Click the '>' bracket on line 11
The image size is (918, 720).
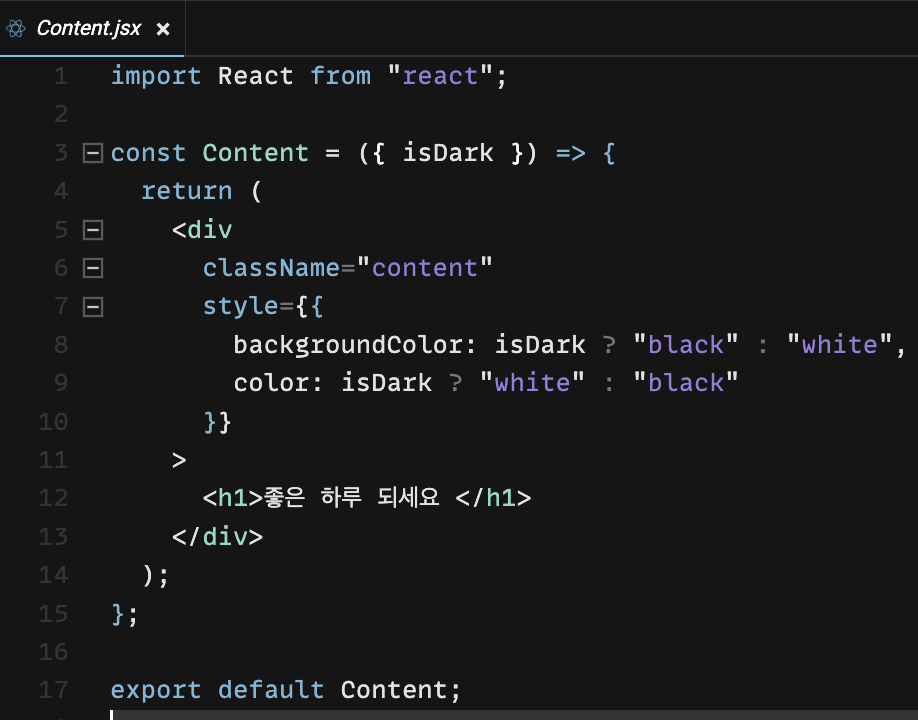[179, 460]
